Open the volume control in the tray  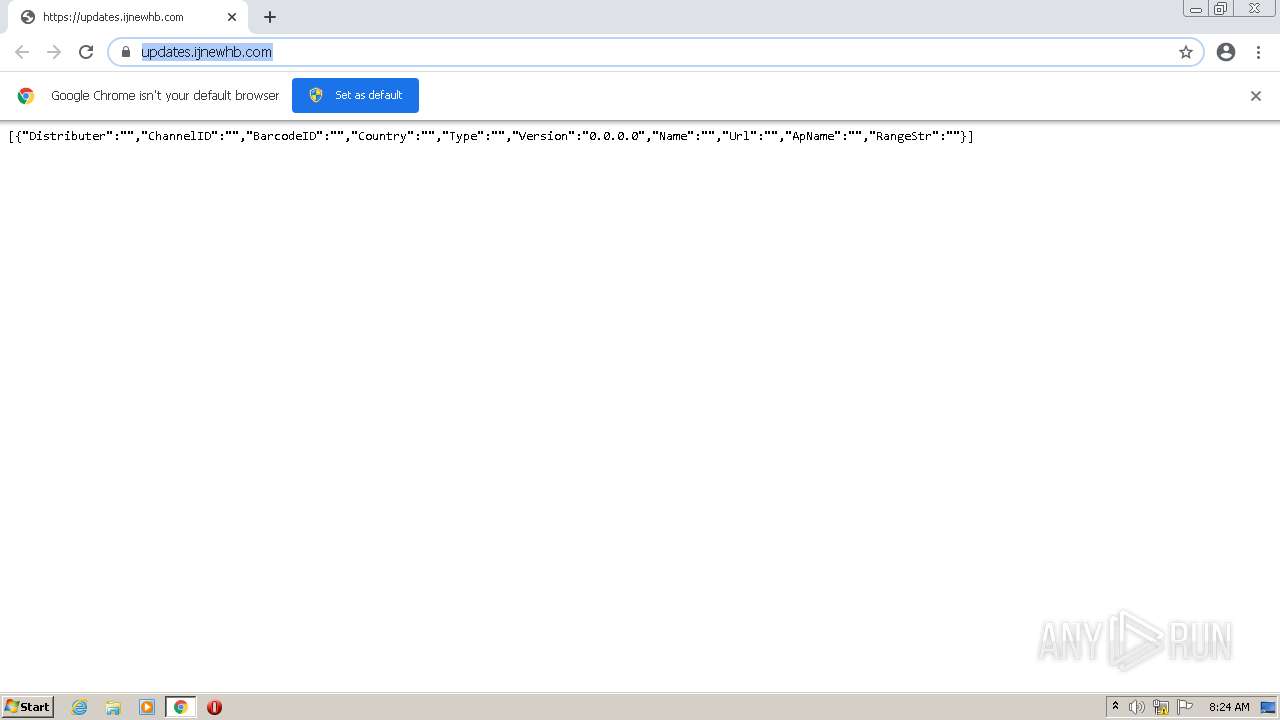[1137, 707]
